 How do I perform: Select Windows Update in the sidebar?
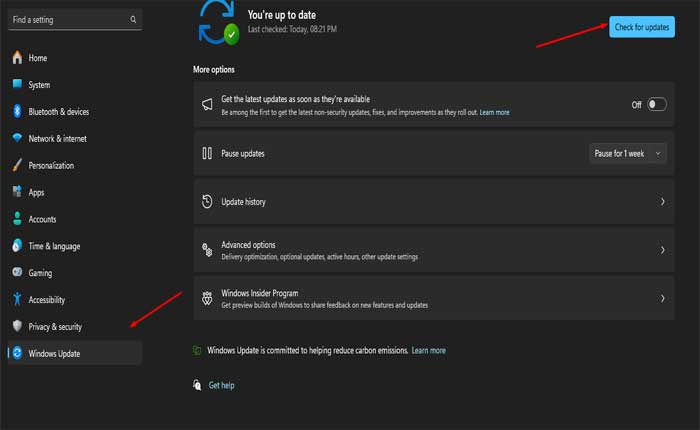point(75,353)
